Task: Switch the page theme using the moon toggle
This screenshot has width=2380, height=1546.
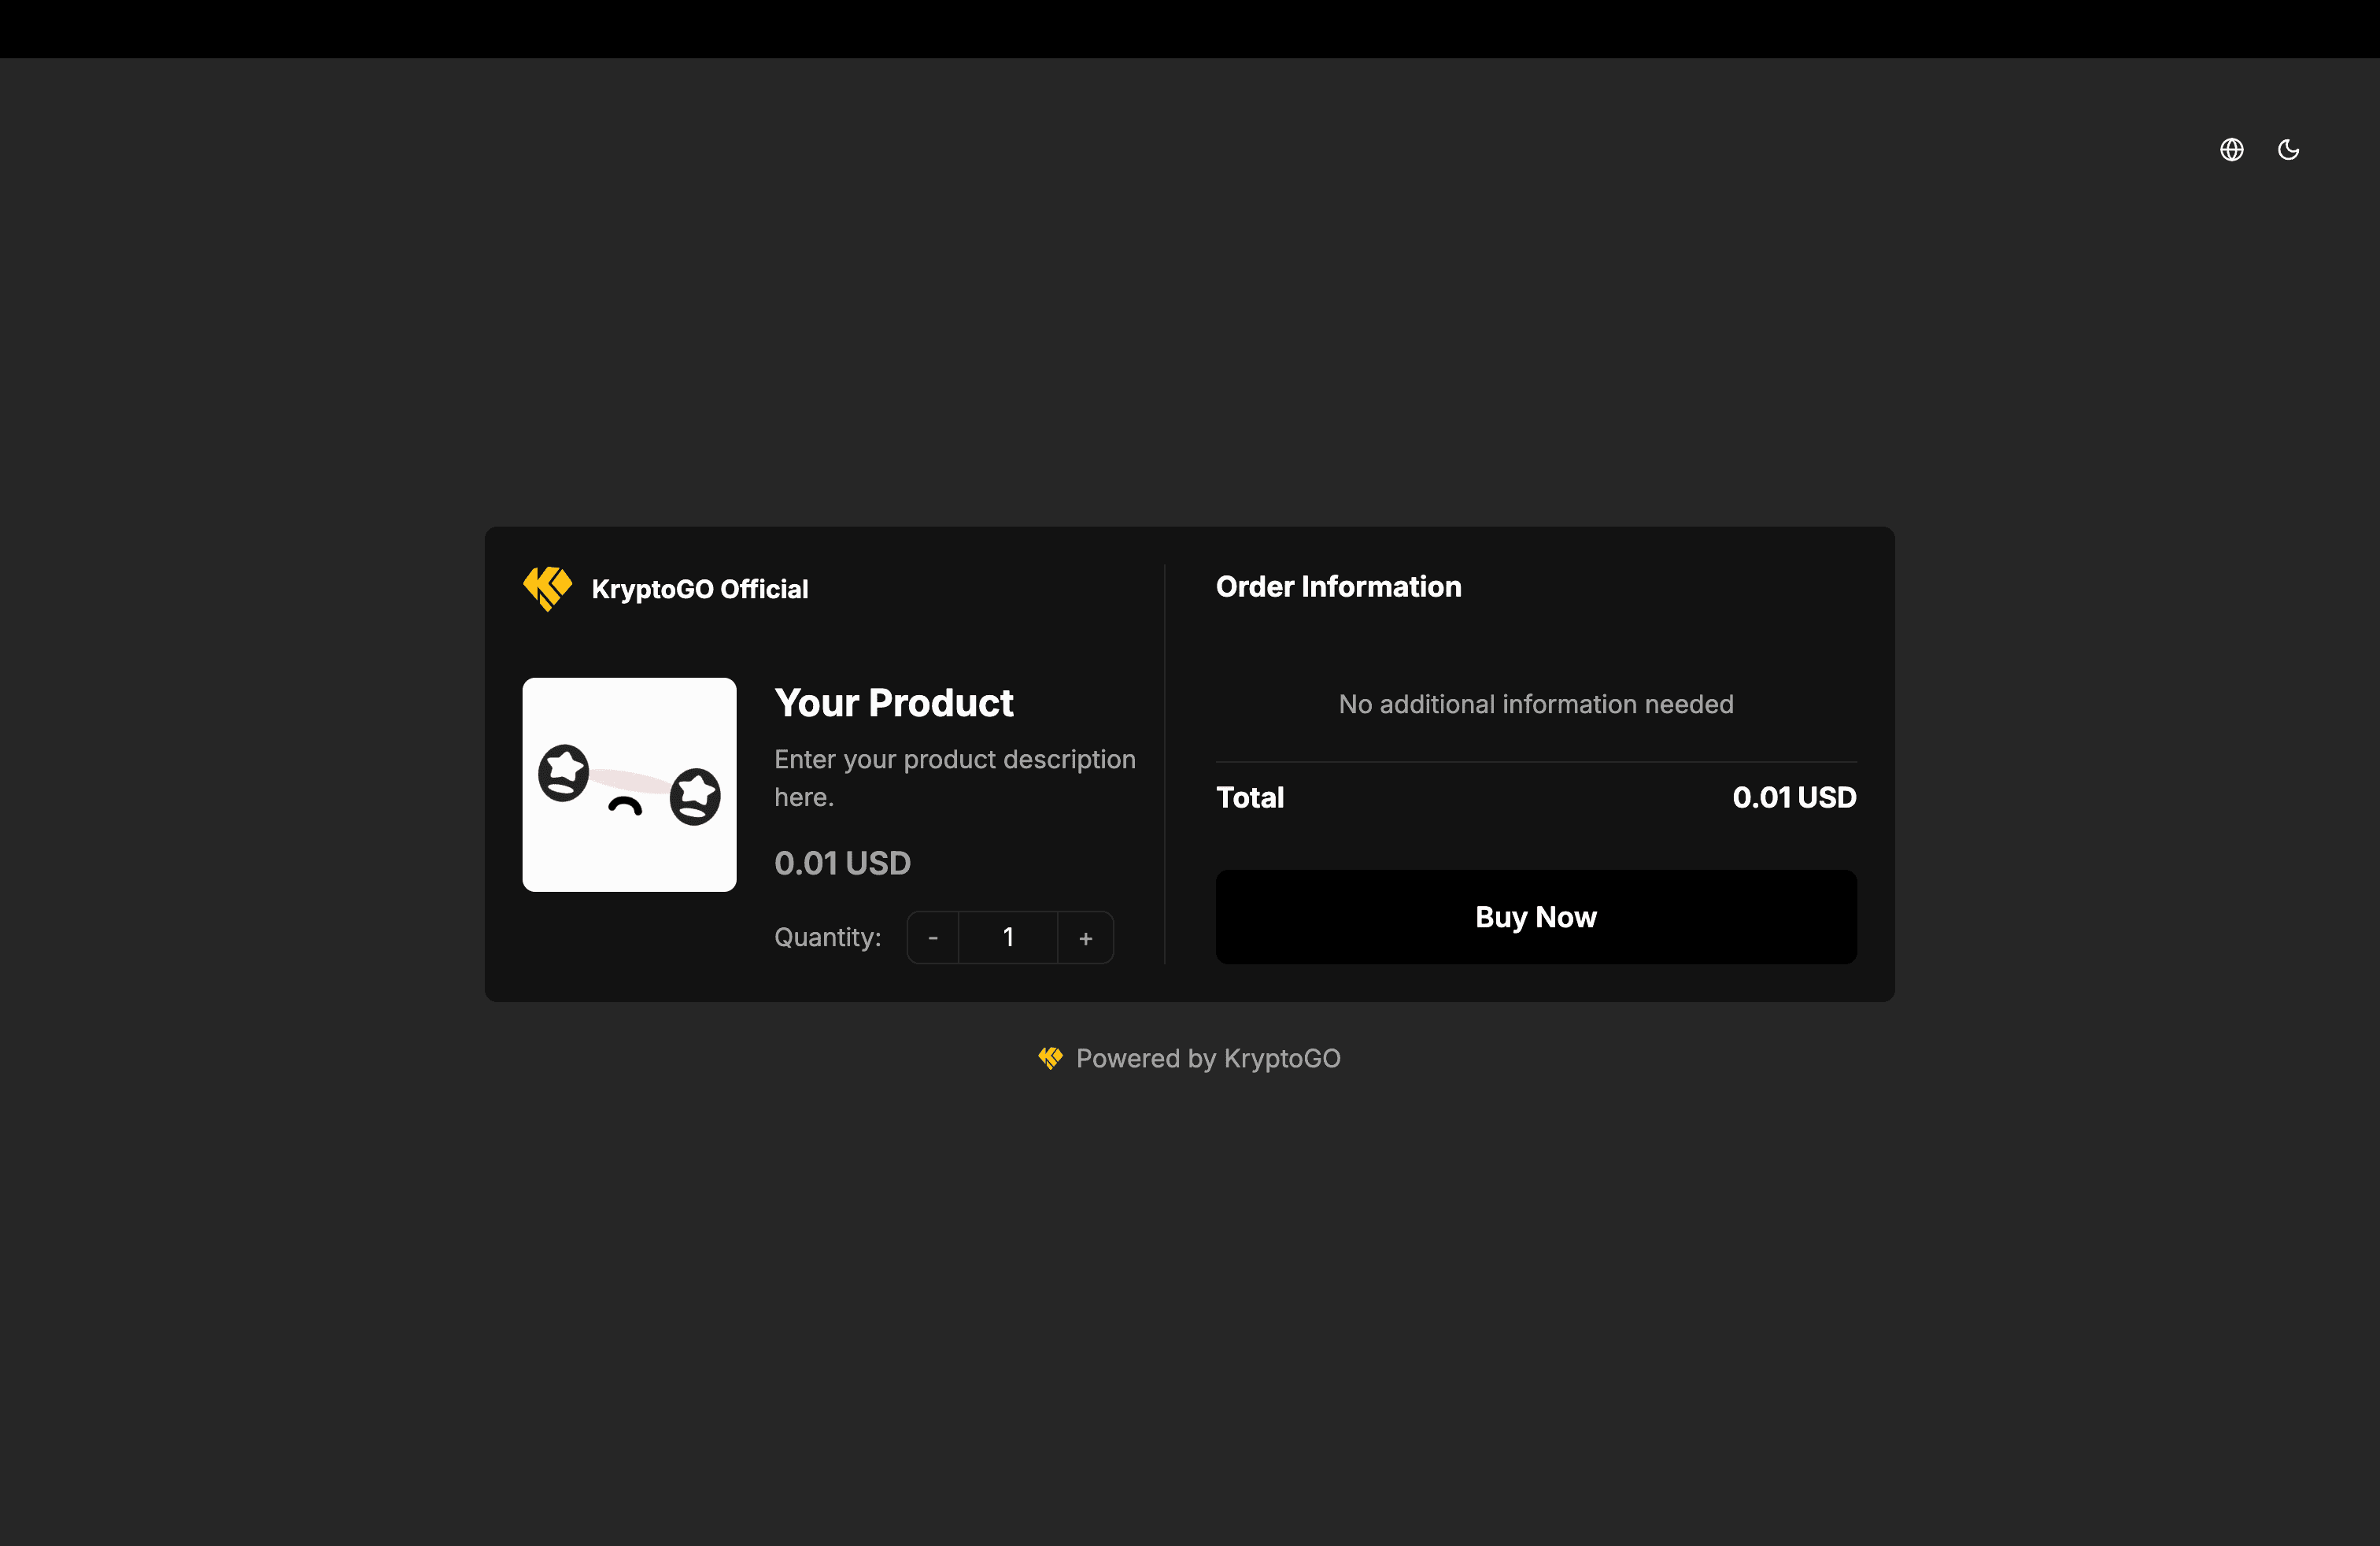Action: point(2289,149)
